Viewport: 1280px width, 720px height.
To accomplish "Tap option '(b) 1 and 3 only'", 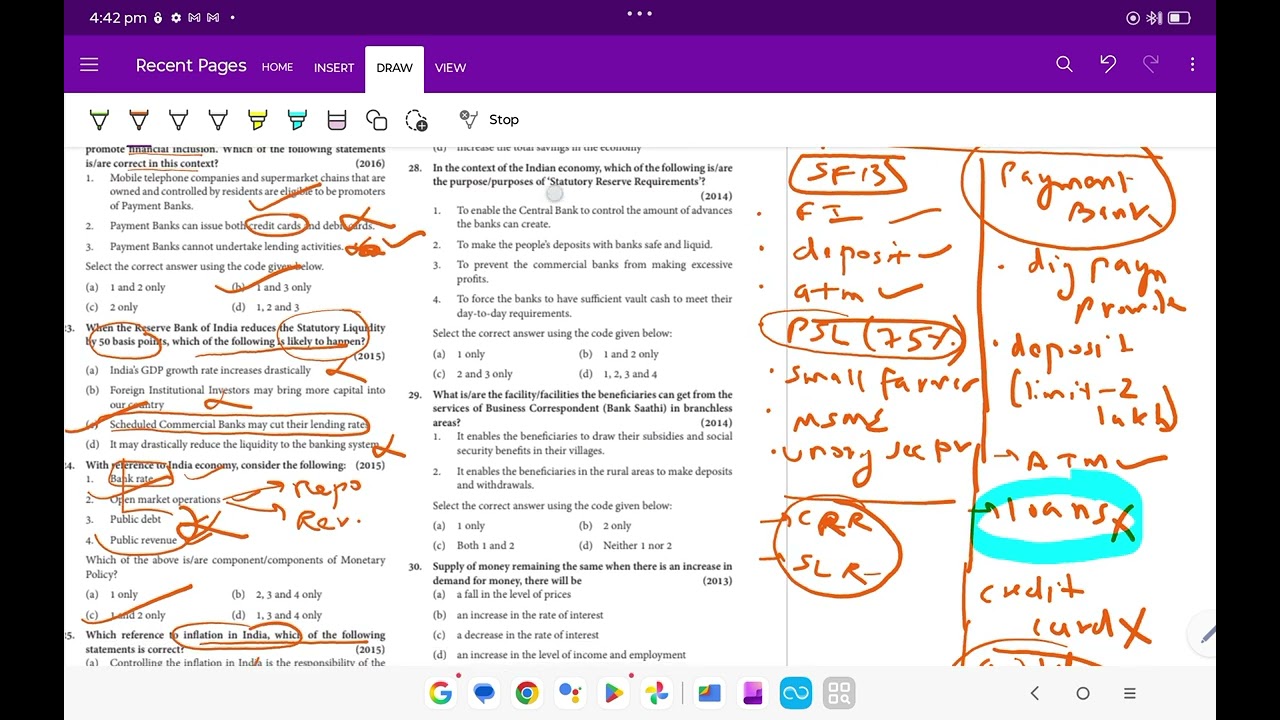I will 271,287.
